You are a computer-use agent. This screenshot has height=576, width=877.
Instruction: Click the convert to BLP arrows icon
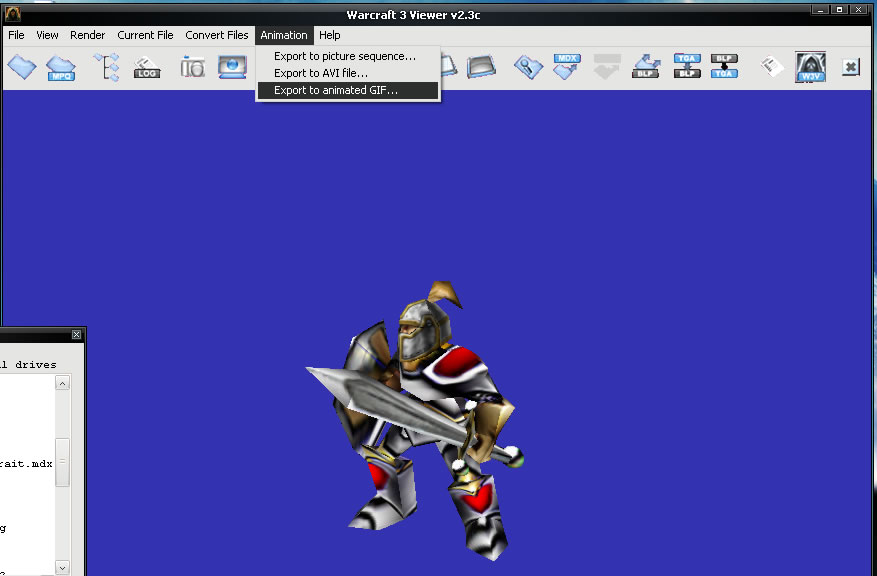point(646,66)
